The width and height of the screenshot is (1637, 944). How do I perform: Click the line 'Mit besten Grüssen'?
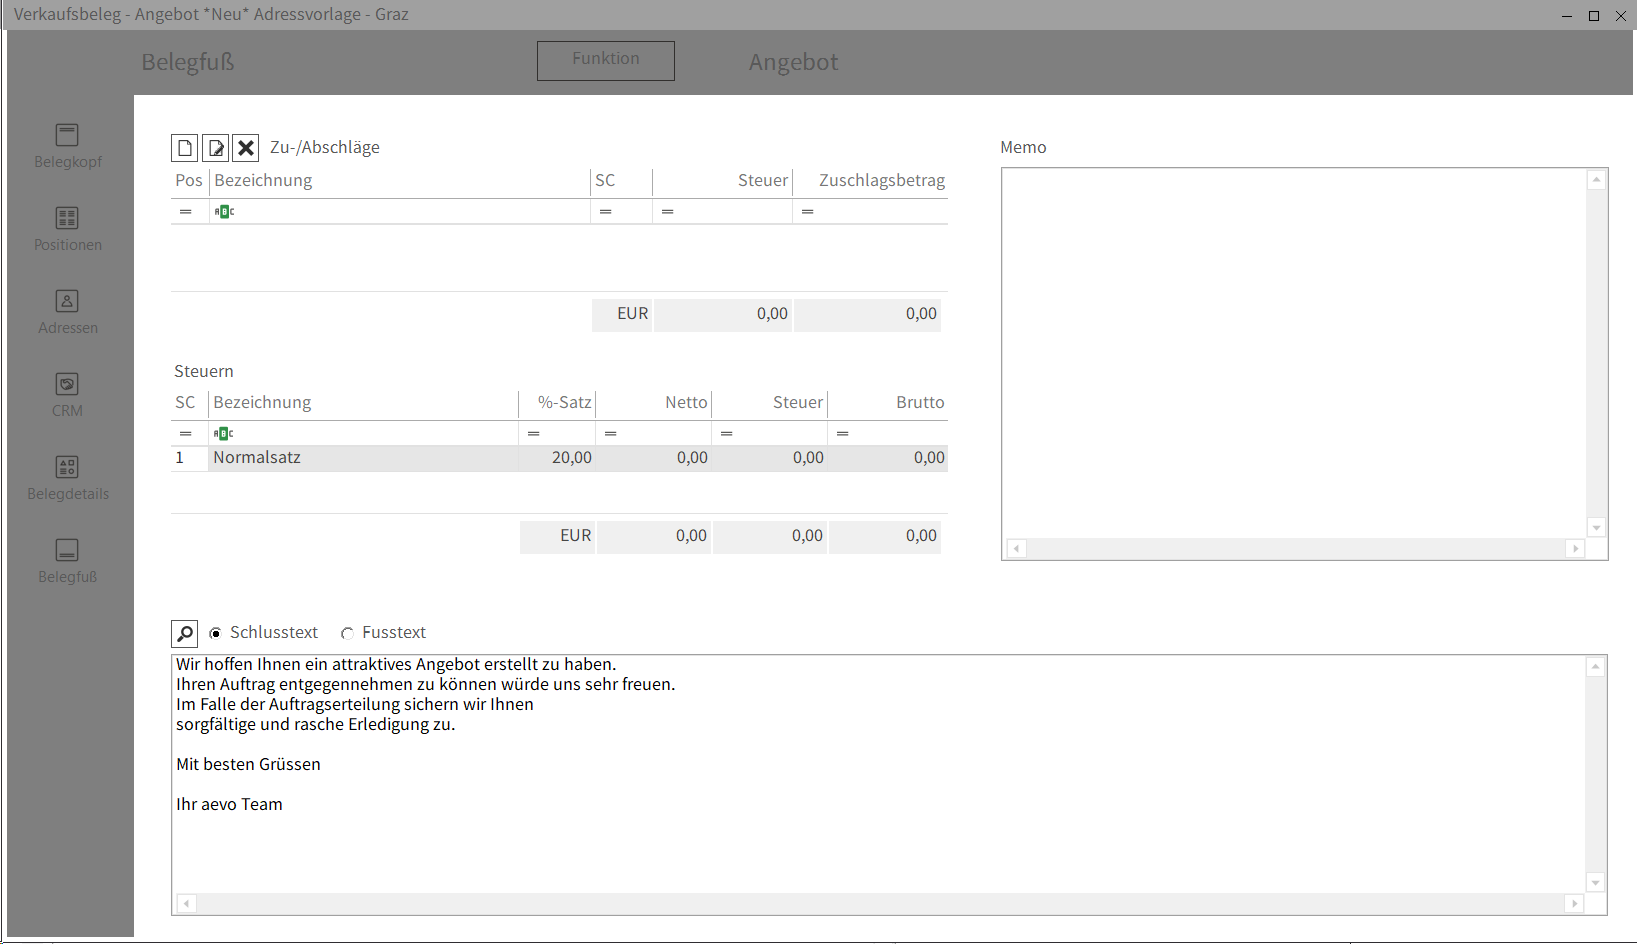(x=249, y=764)
